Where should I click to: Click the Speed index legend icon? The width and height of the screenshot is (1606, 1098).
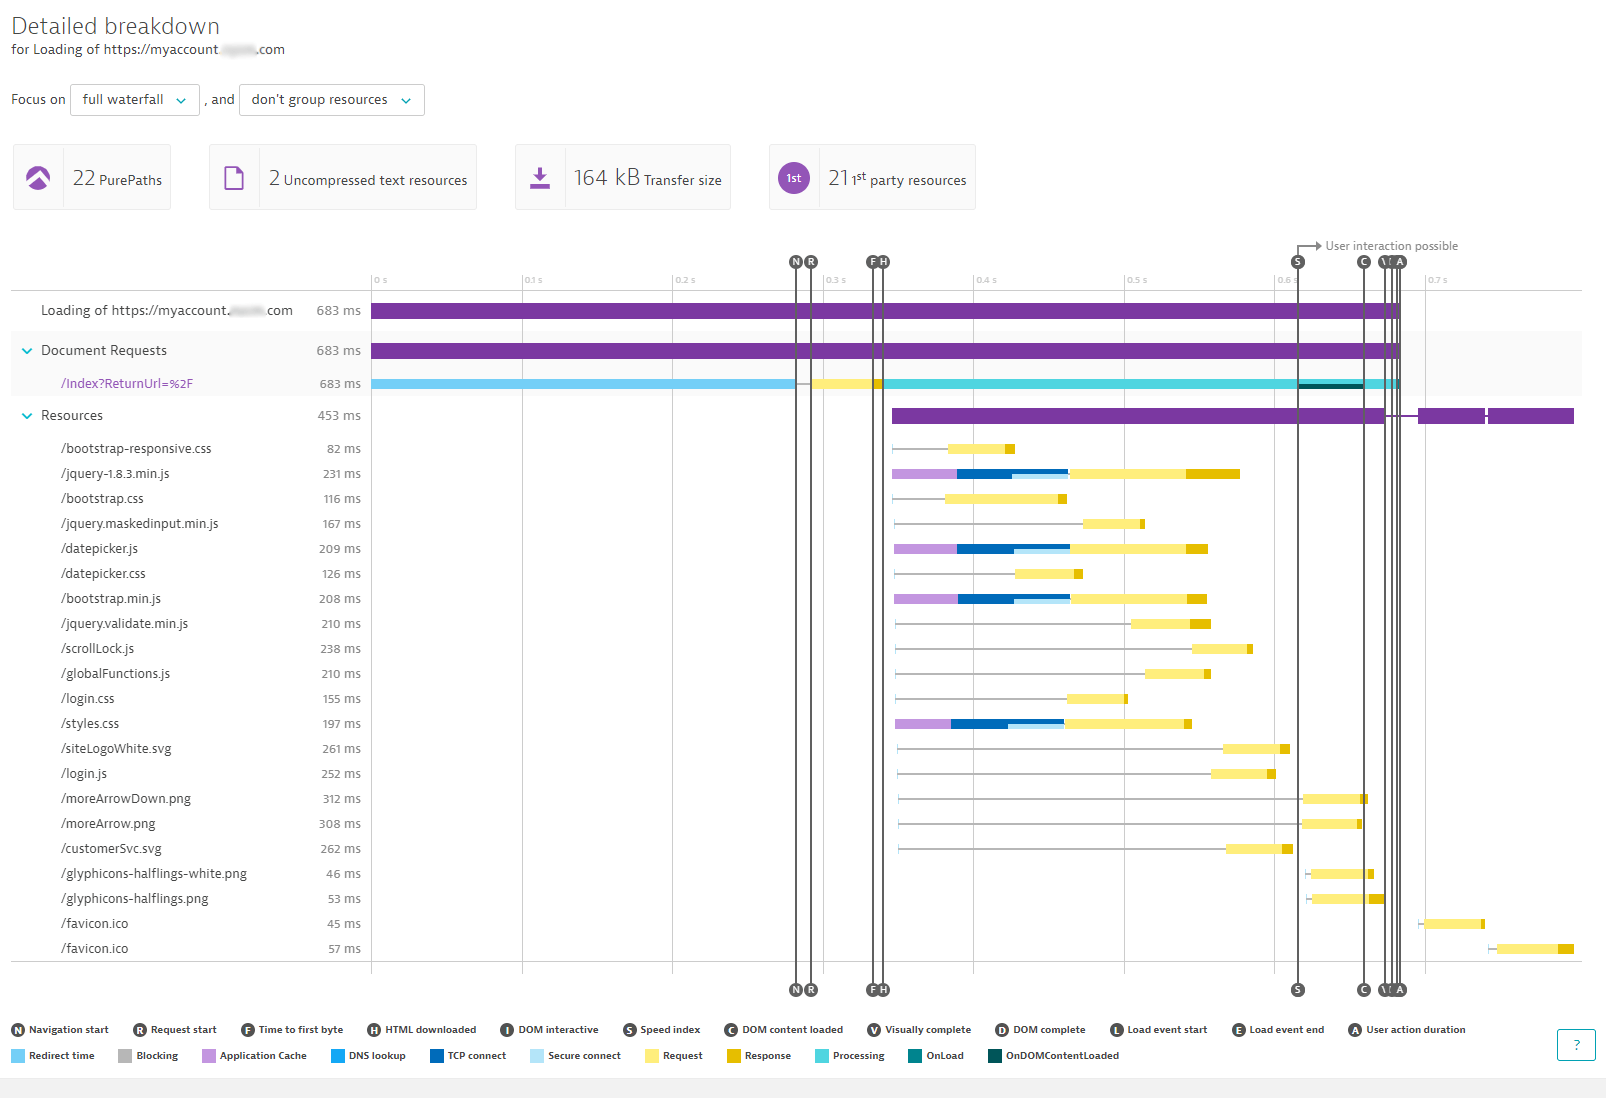630,1029
